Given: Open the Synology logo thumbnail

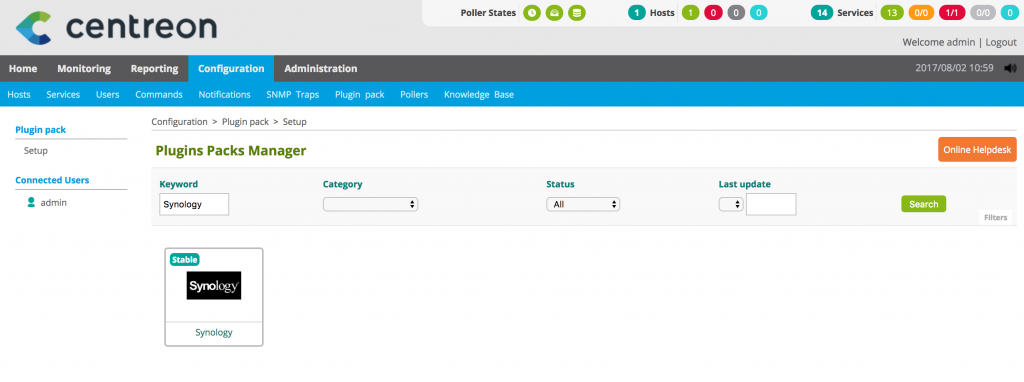Looking at the screenshot, I should (x=214, y=285).
